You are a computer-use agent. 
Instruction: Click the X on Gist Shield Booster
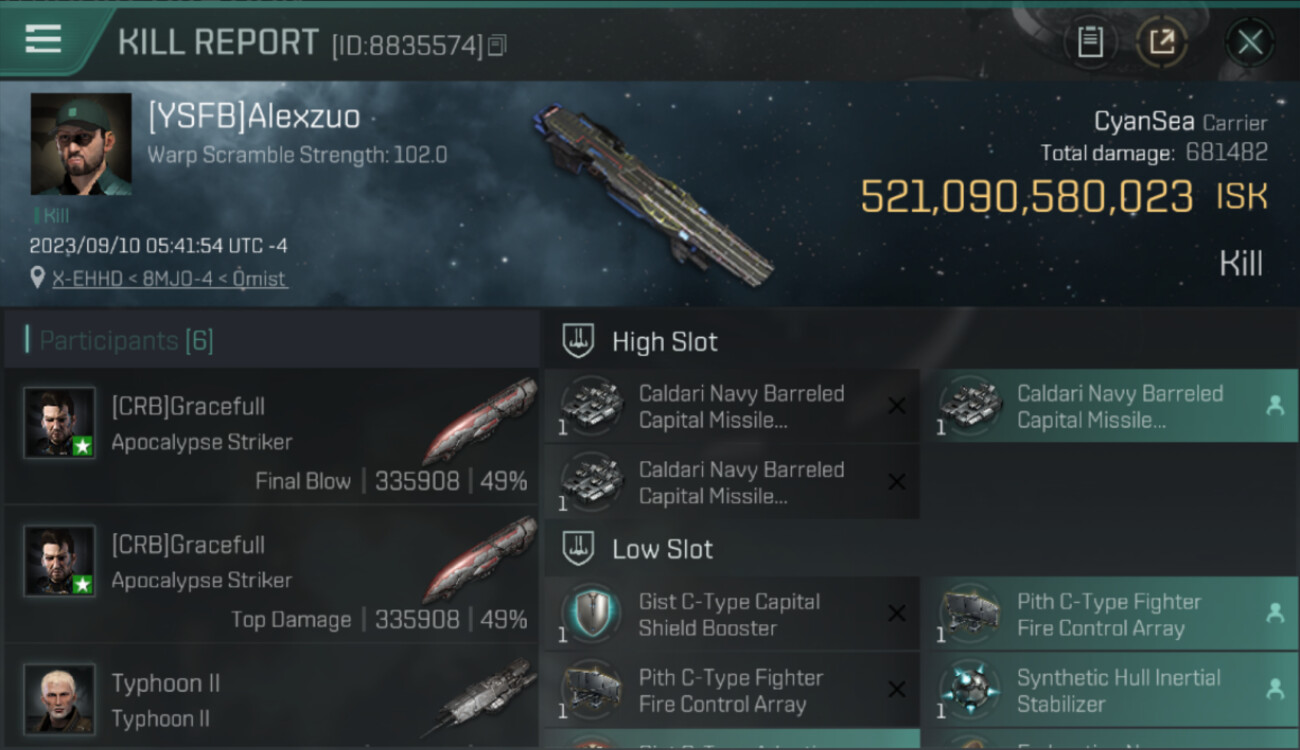897,614
